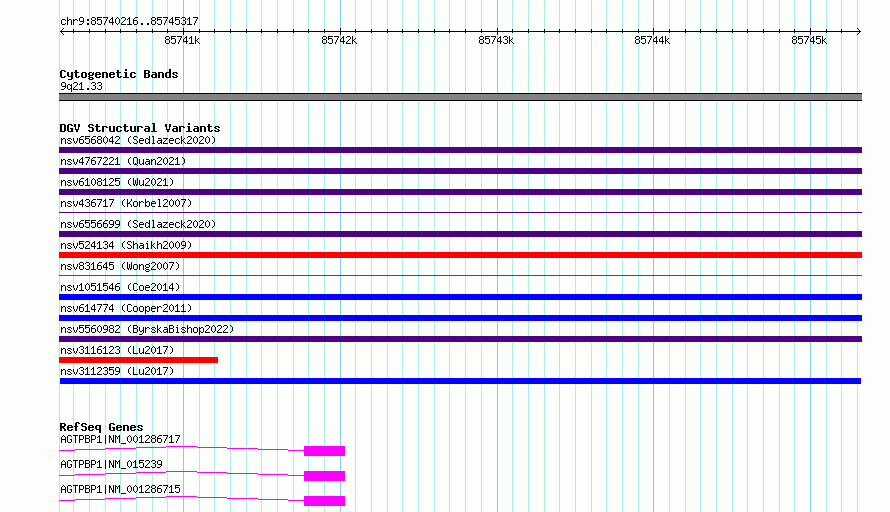This screenshot has height=512, width=890.
Task: Open variant nsv4767221 (Quan2021) label
Action: (123, 161)
